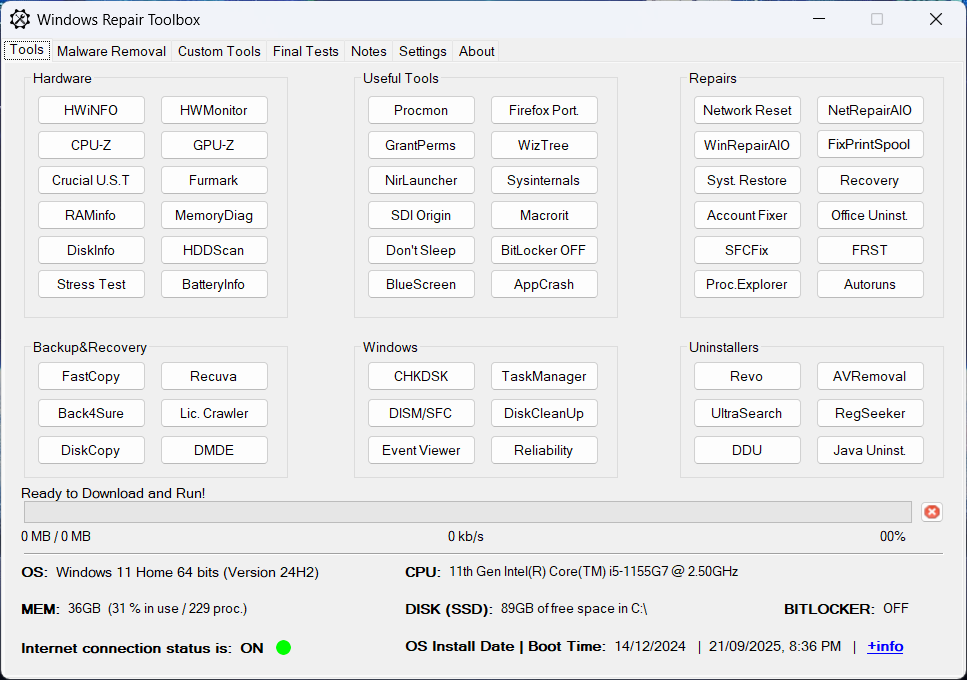Run the CPU-Z button

tap(91, 145)
